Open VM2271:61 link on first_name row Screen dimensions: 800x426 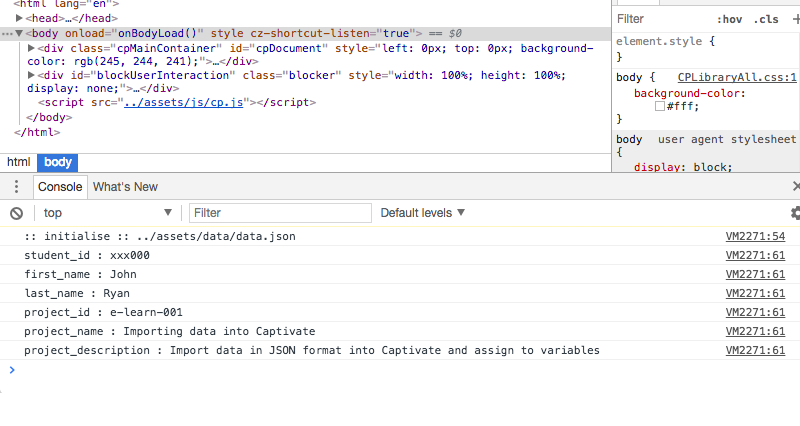[x=755, y=274]
